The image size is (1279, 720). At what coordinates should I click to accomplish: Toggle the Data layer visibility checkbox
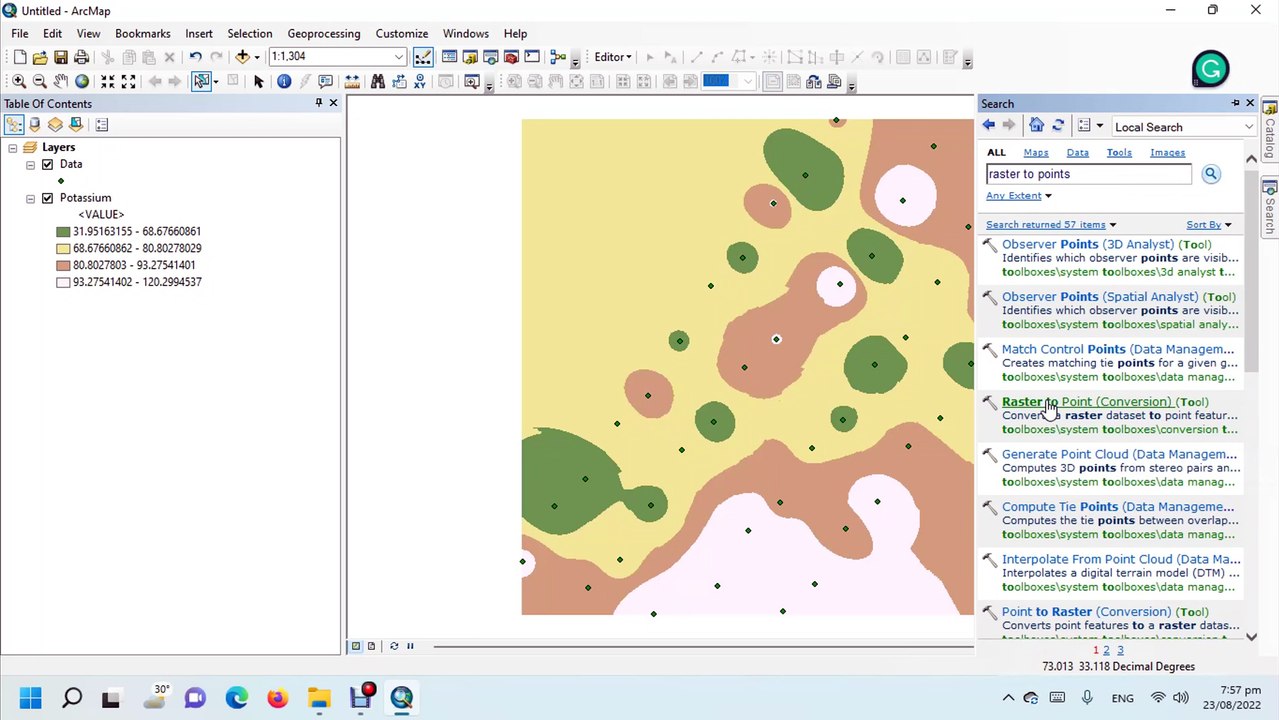(47, 164)
